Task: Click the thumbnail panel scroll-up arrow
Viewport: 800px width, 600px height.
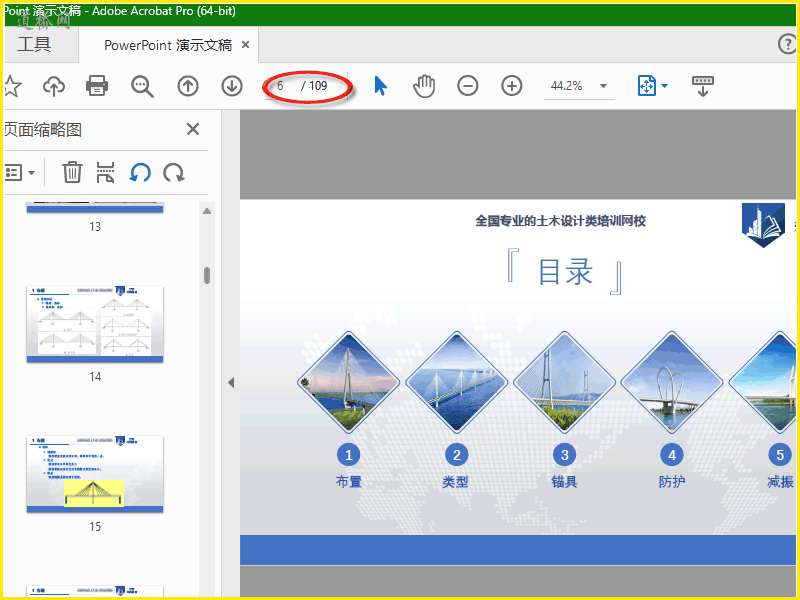Action: [207, 211]
